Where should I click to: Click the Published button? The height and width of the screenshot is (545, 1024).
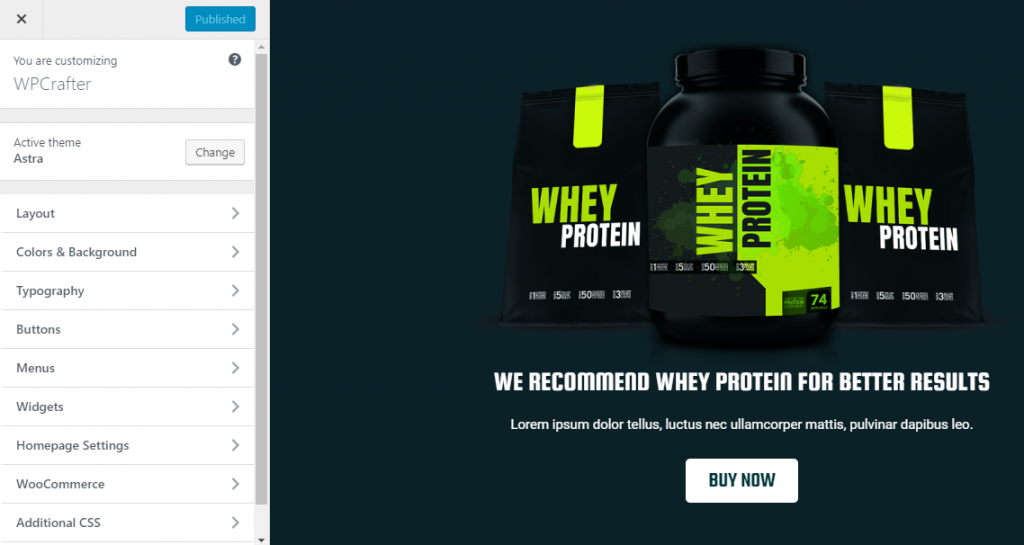point(220,19)
